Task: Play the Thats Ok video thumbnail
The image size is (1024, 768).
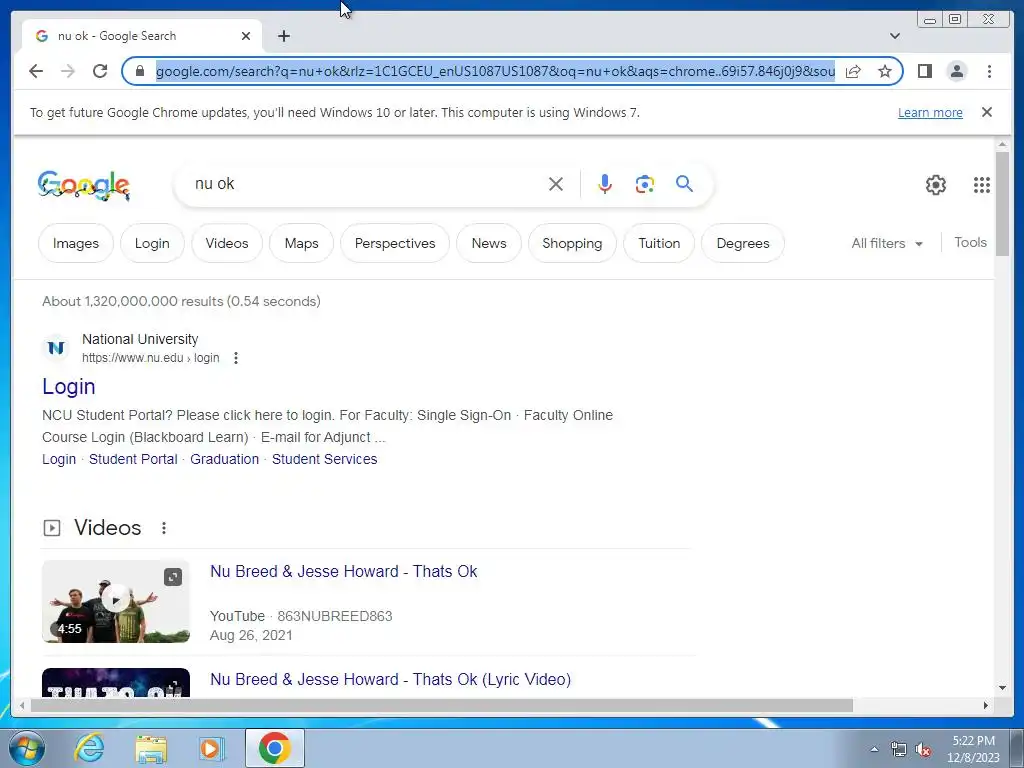Action: point(116,601)
